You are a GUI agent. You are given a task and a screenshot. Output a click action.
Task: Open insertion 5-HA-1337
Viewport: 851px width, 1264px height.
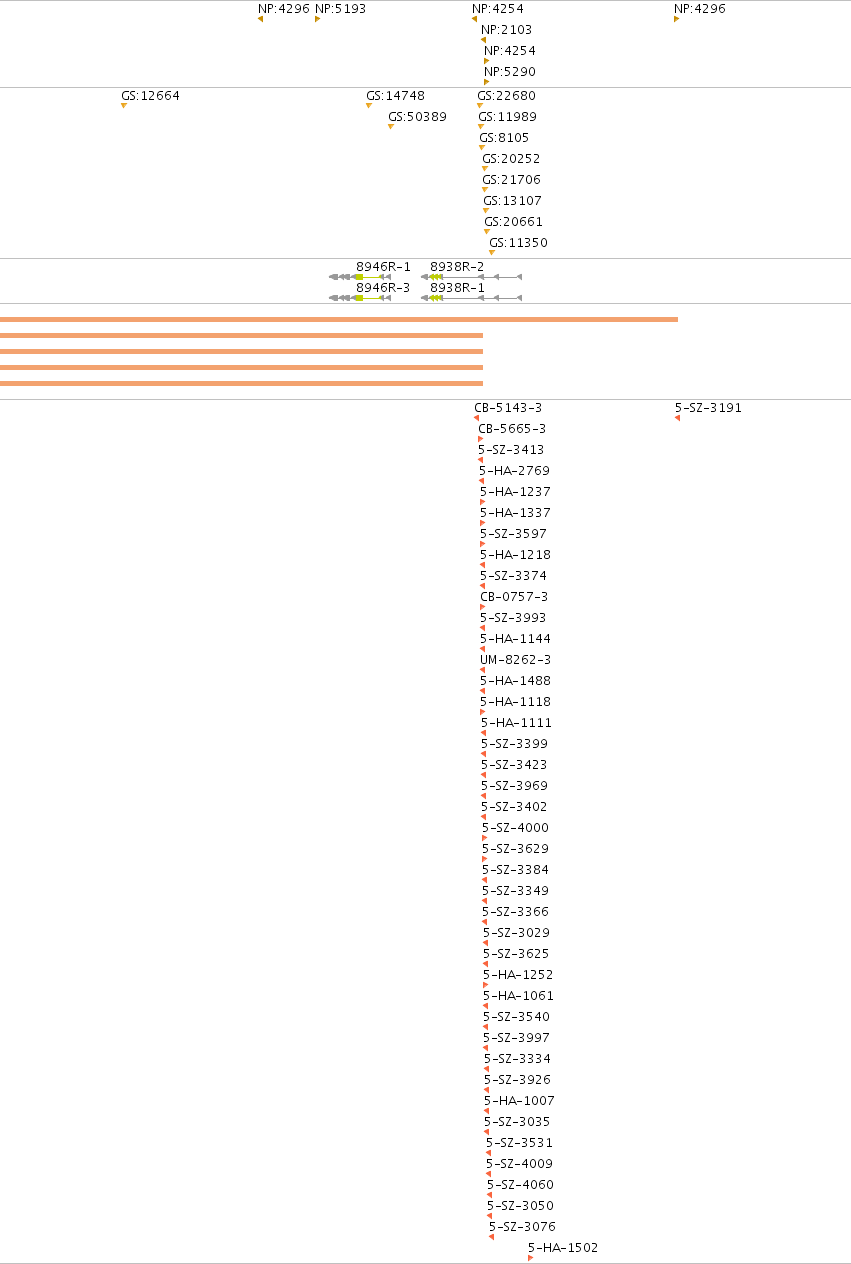click(515, 514)
